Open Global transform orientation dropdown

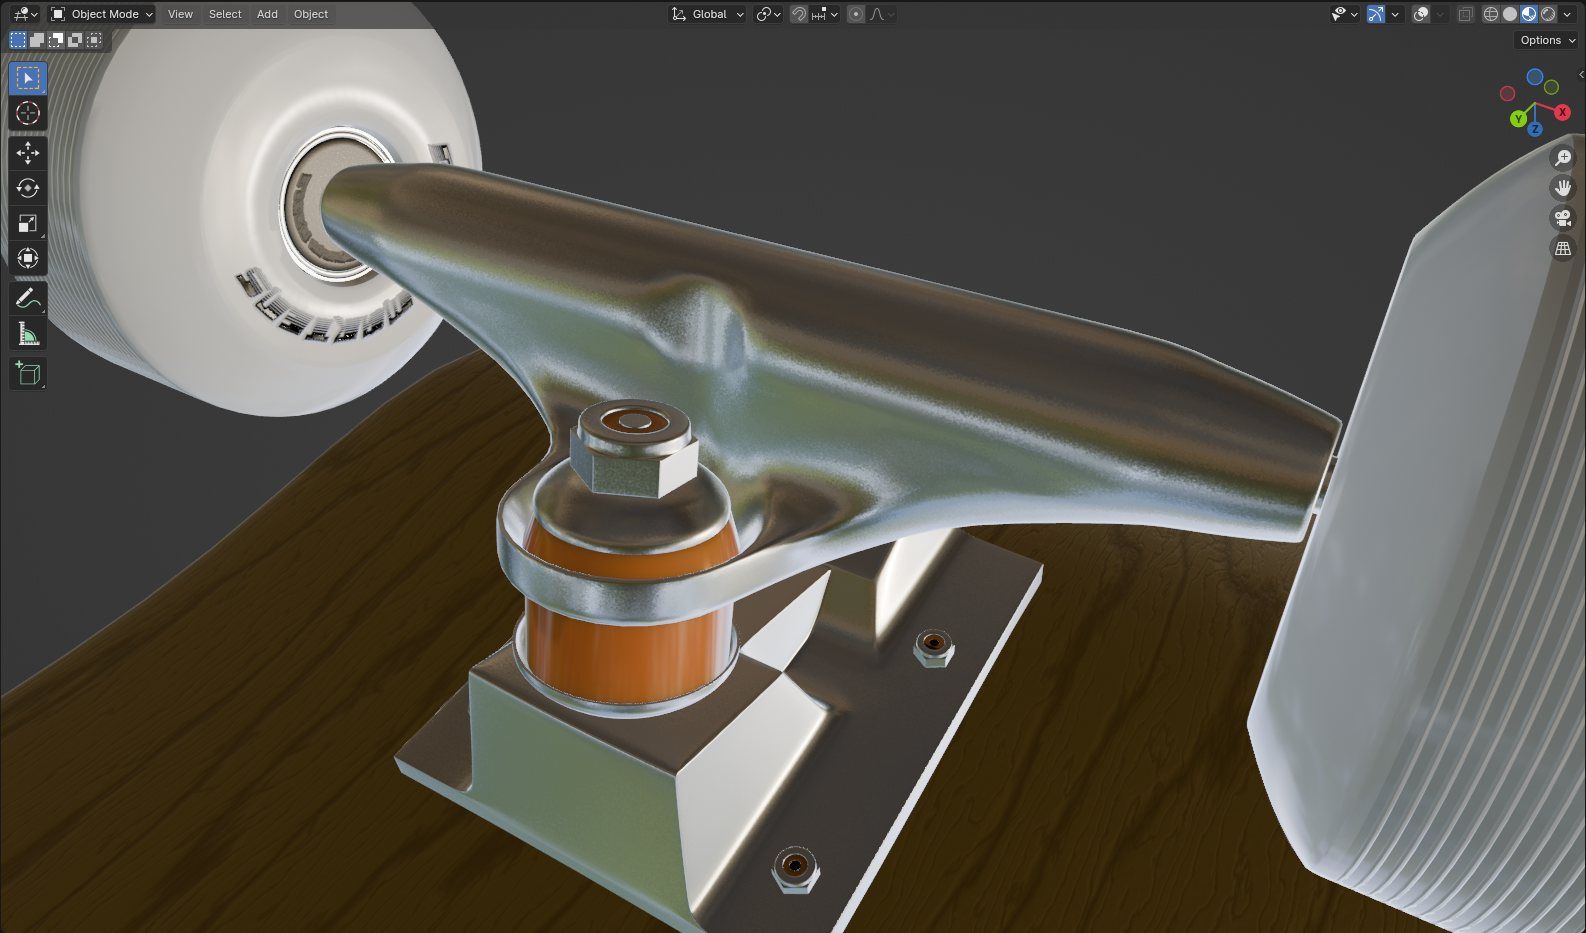(708, 14)
